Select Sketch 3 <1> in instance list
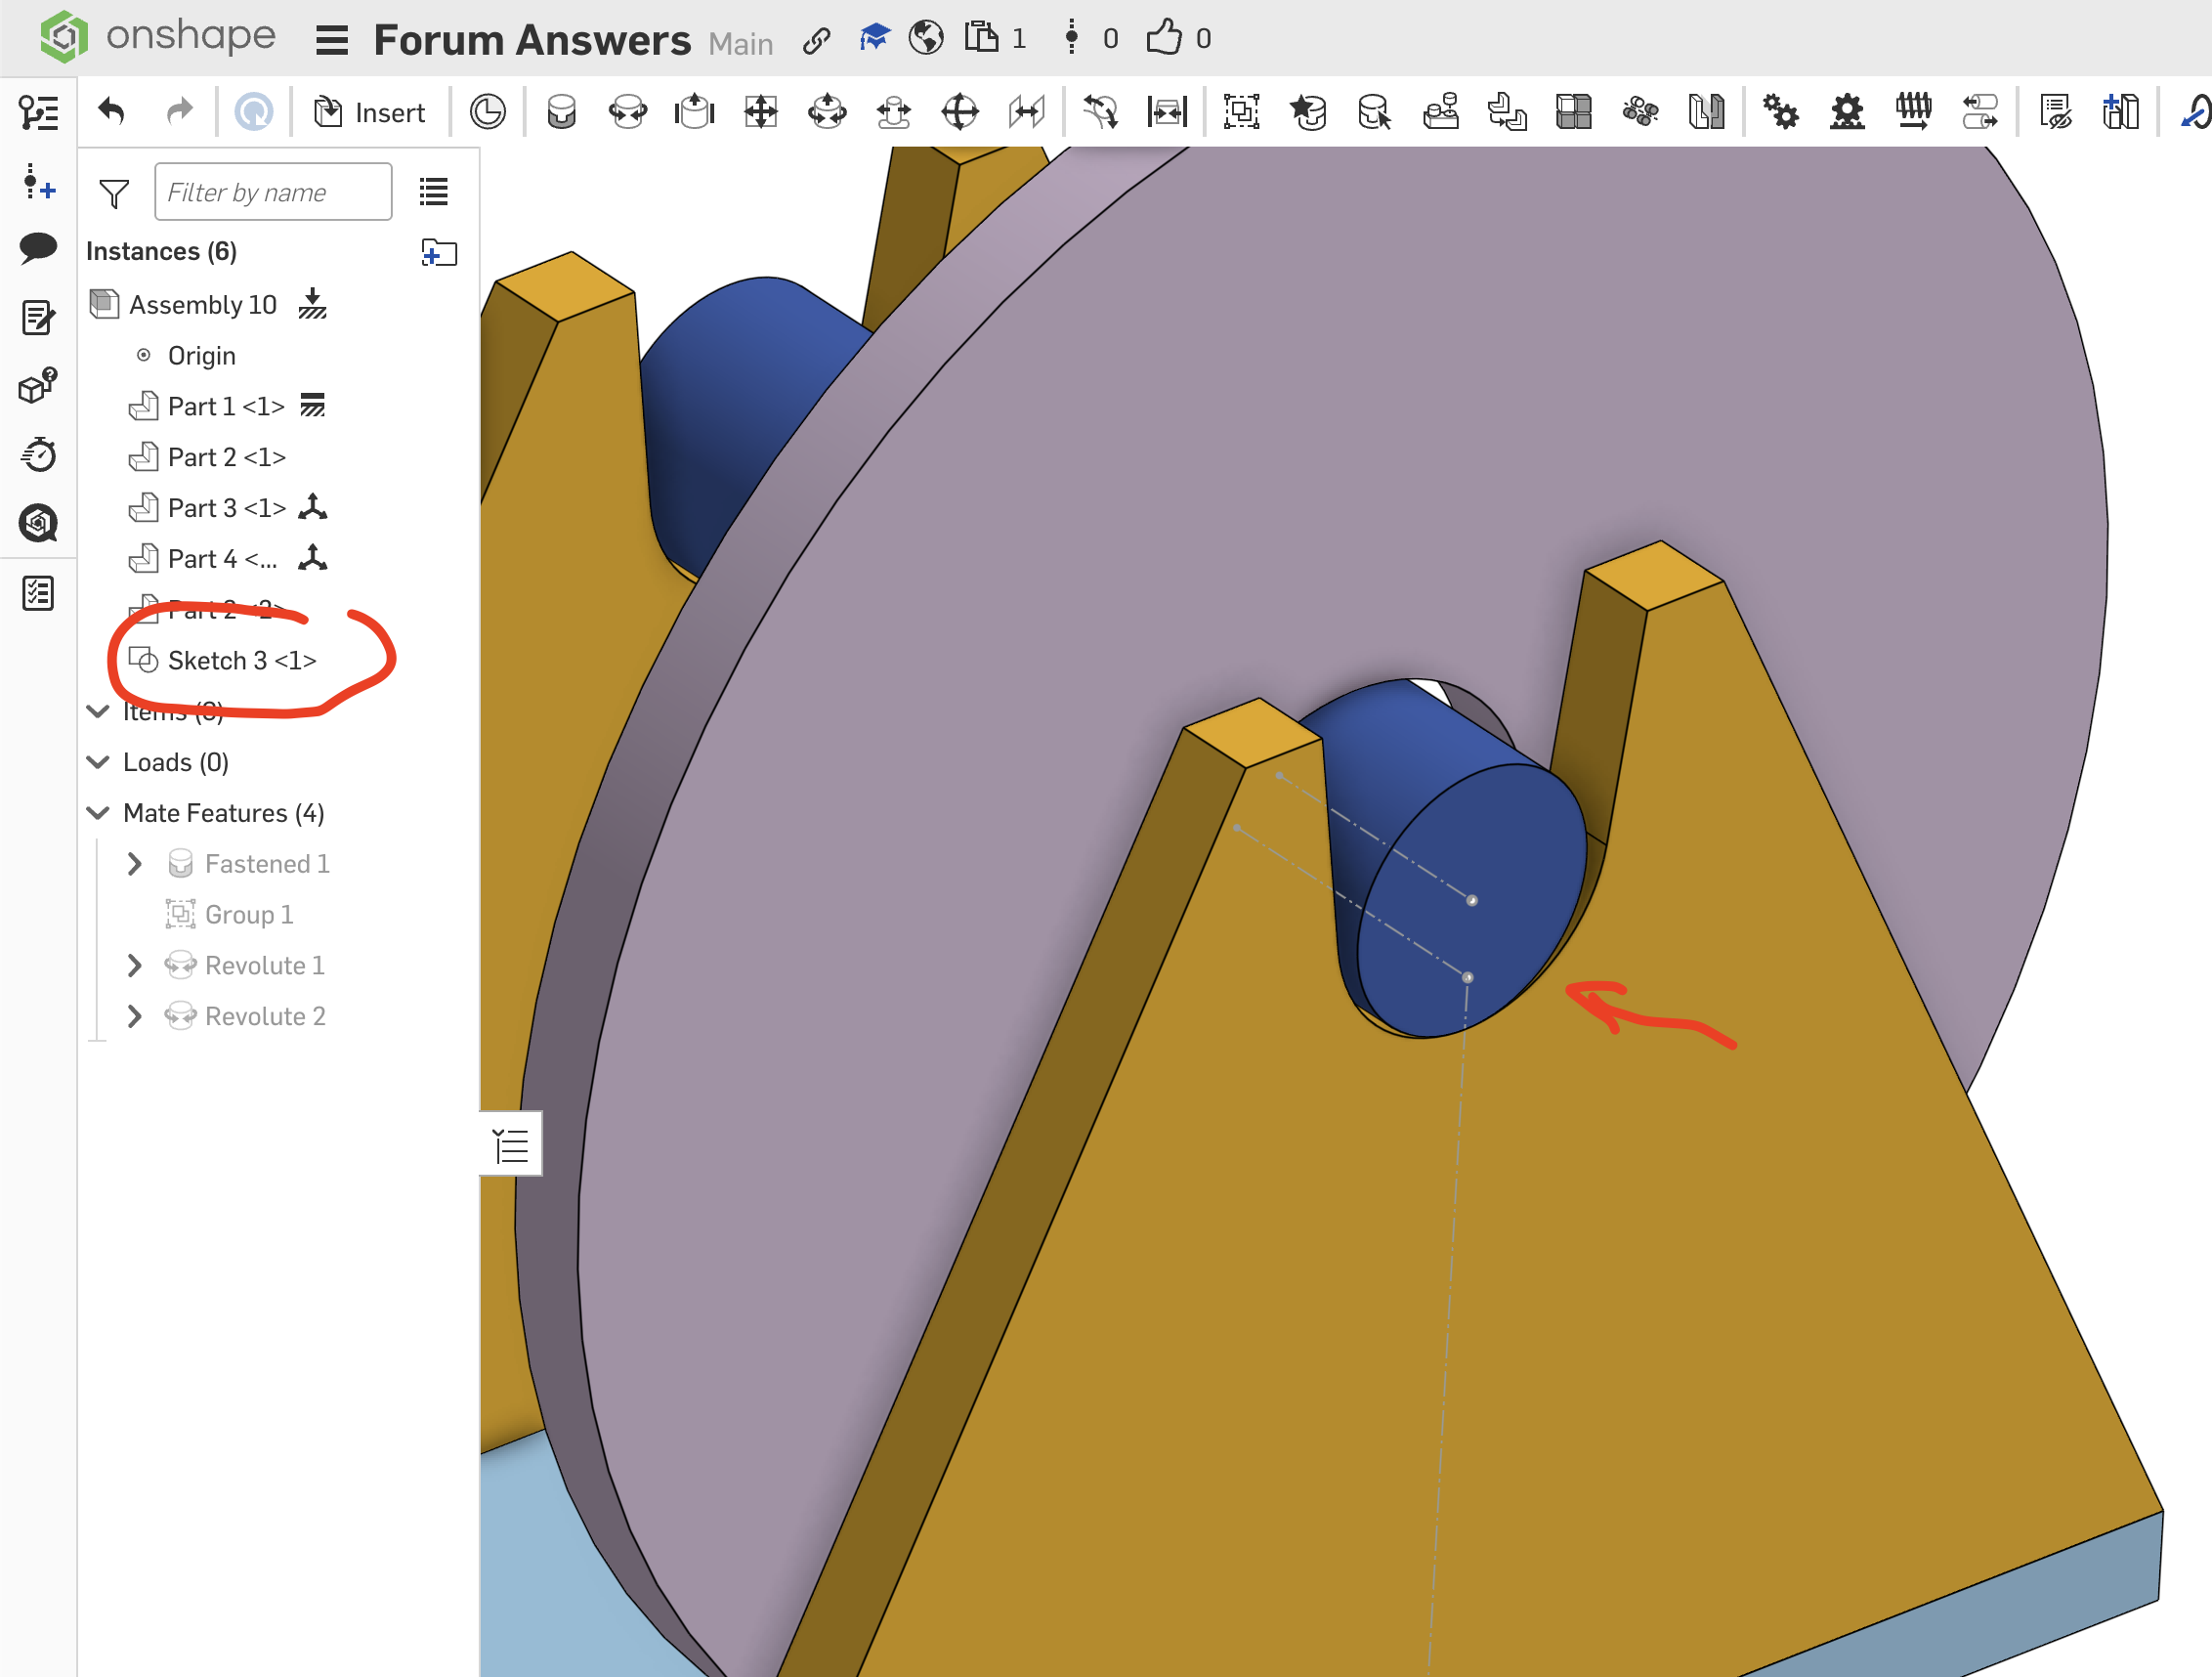Image resolution: width=2212 pixels, height=1677 pixels. click(x=242, y=660)
